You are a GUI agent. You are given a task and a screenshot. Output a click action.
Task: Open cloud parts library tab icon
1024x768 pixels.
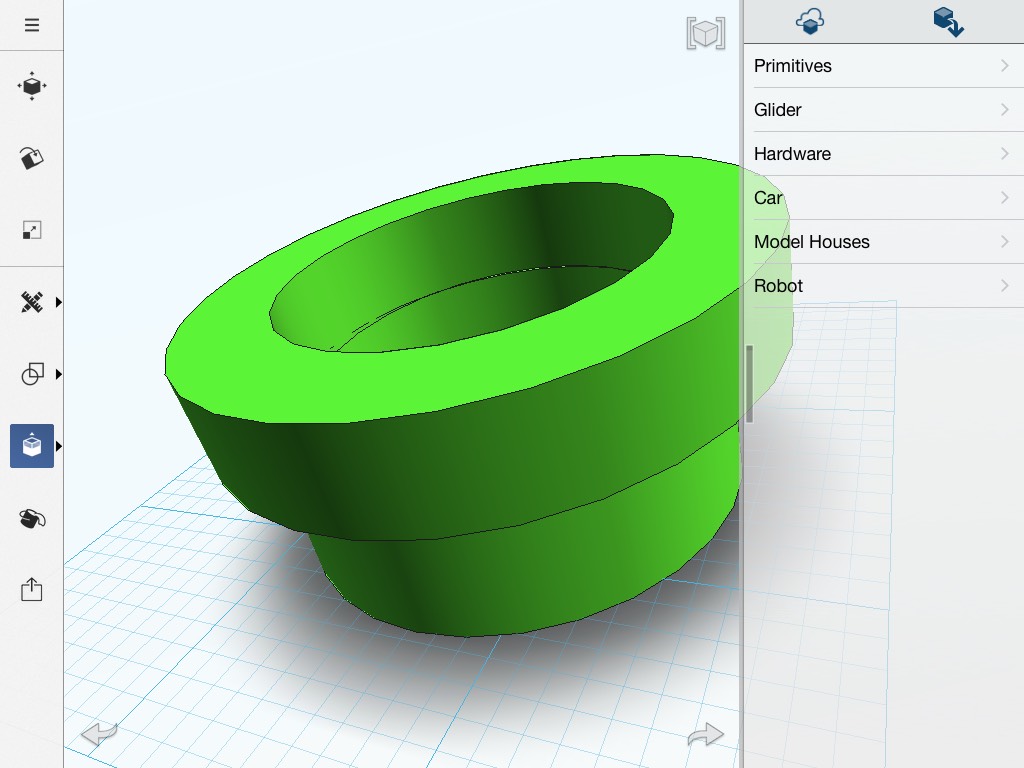(810, 21)
